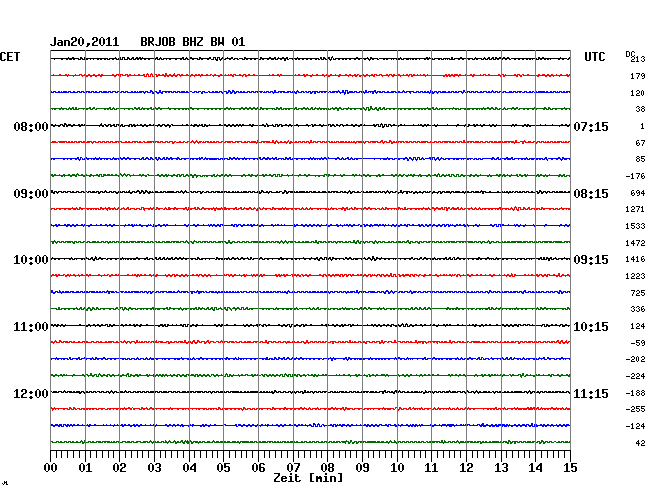Select the 11:00 CET time label
Viewport: 650px width, 494px height.
[31, 327]
